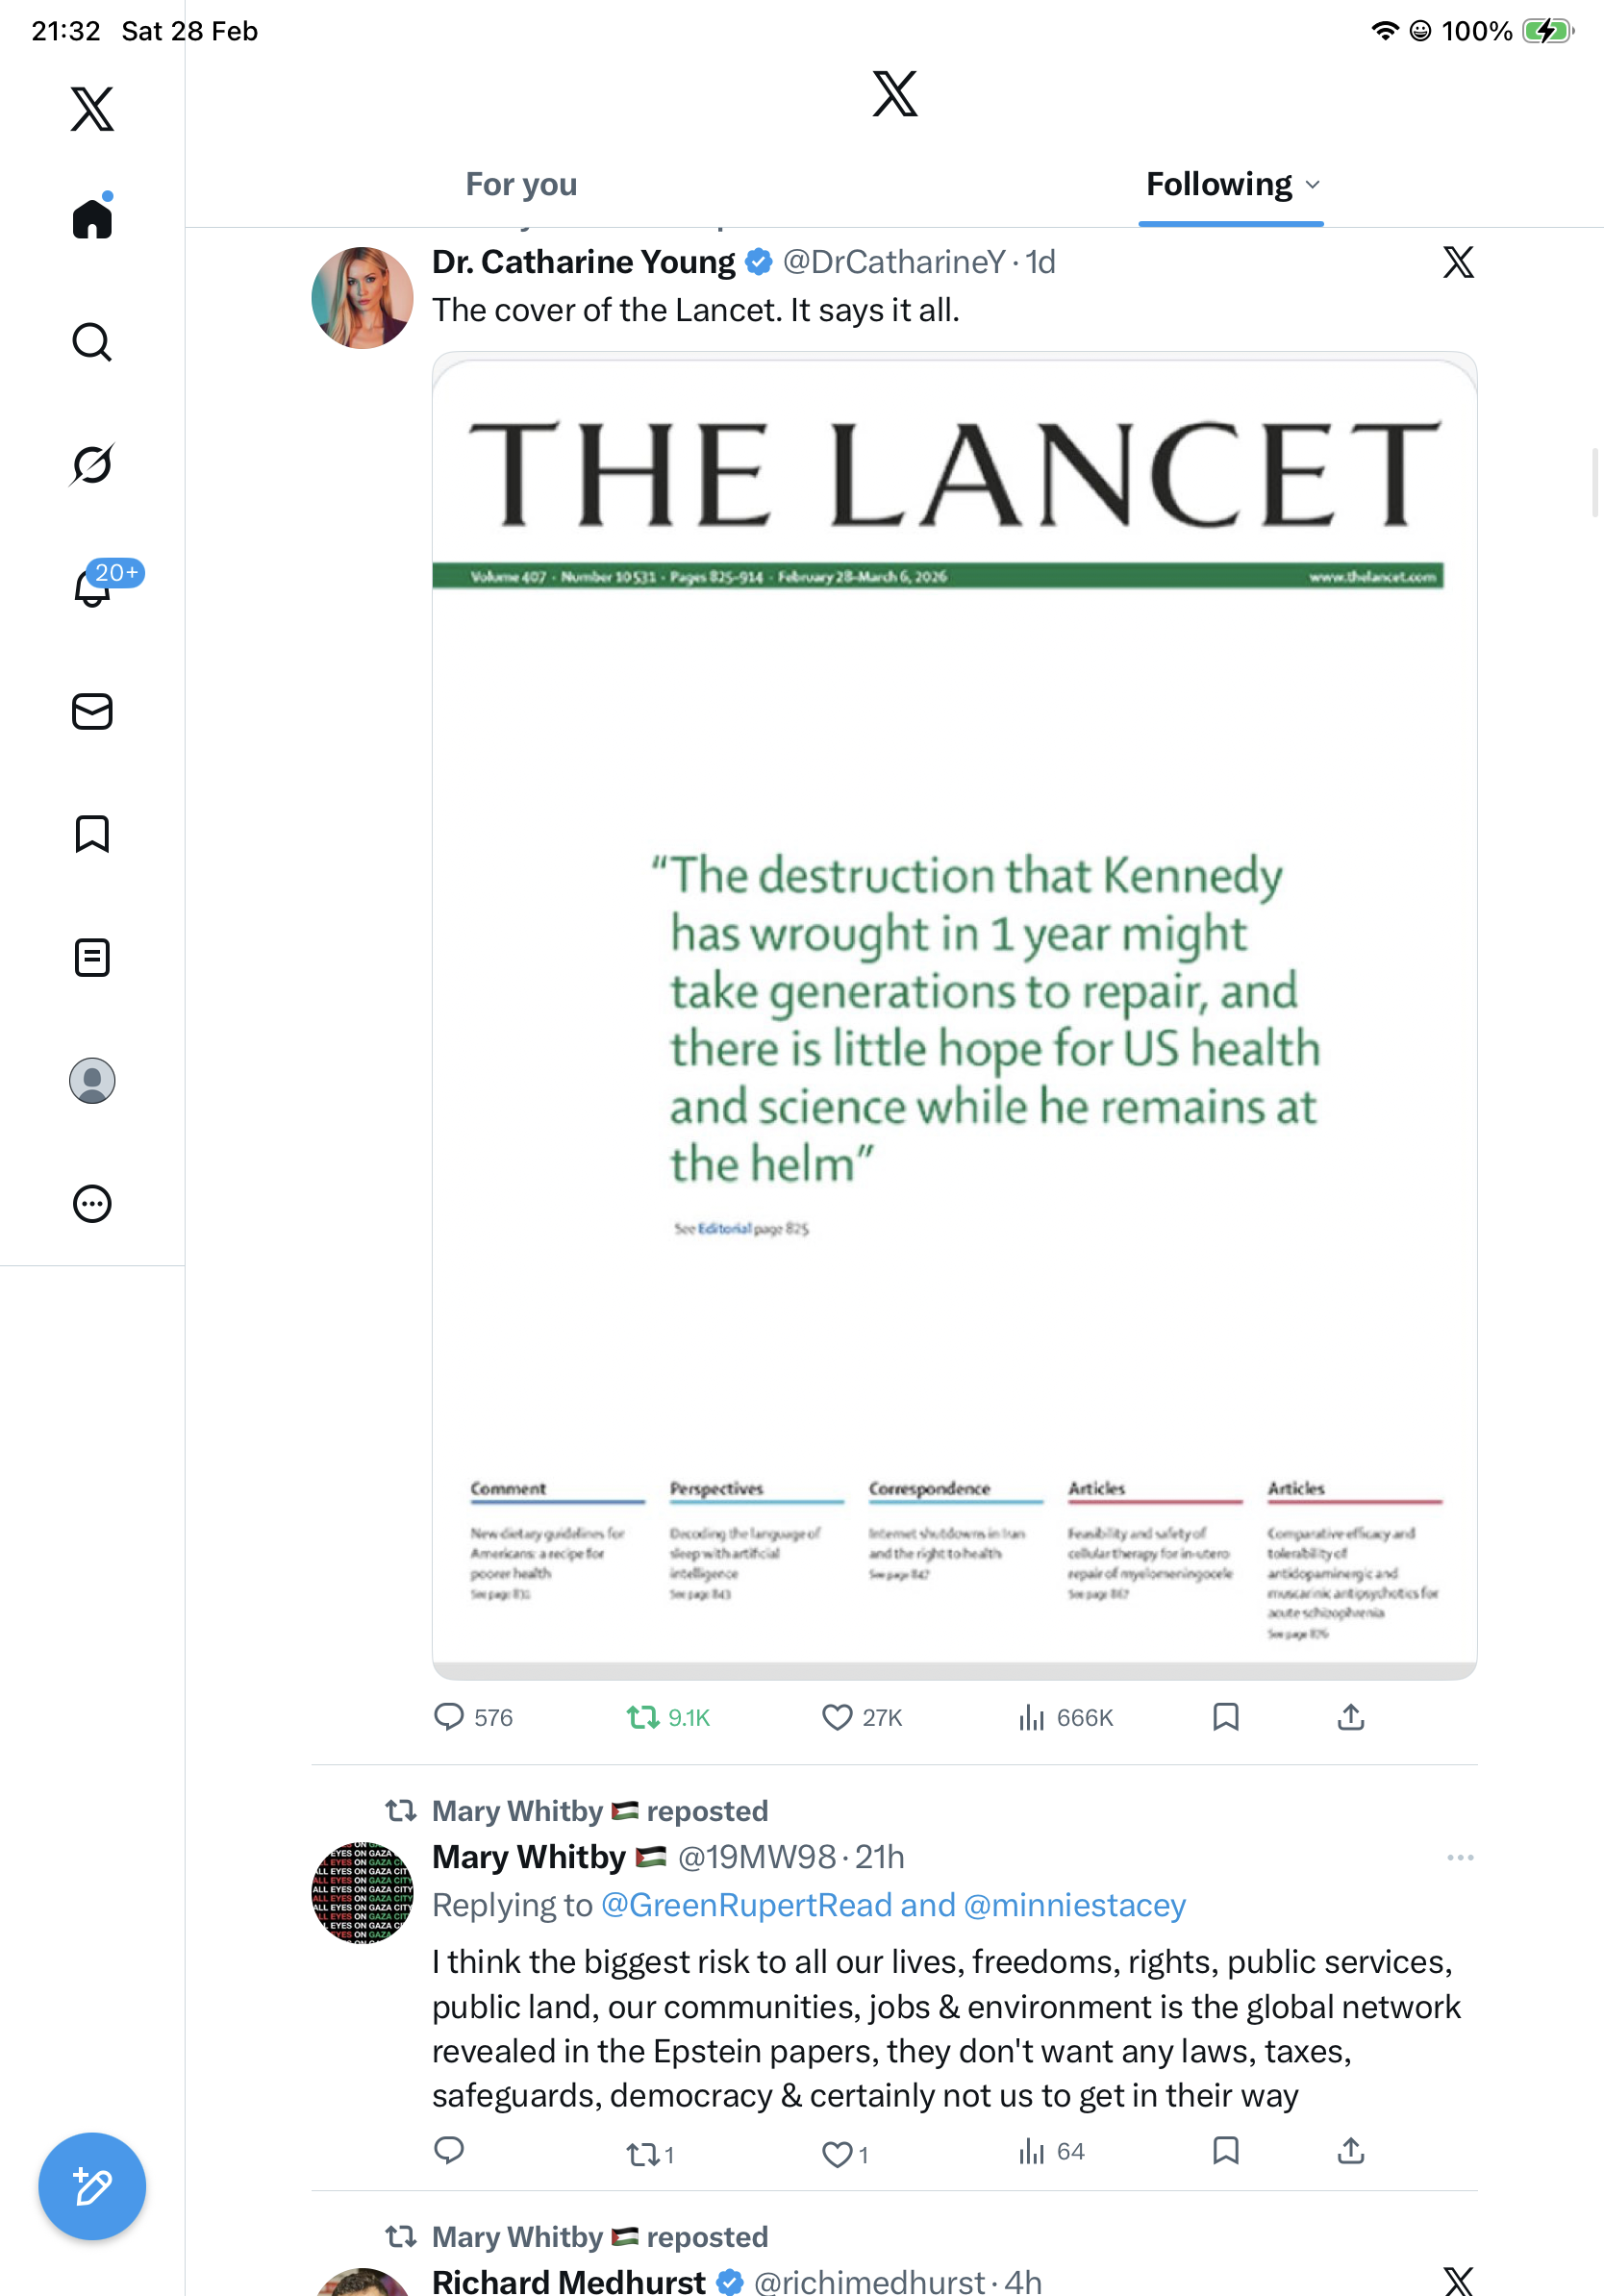Click the compose new post button
This screenshot has height=2296, width=1604.
(92, 2186)
